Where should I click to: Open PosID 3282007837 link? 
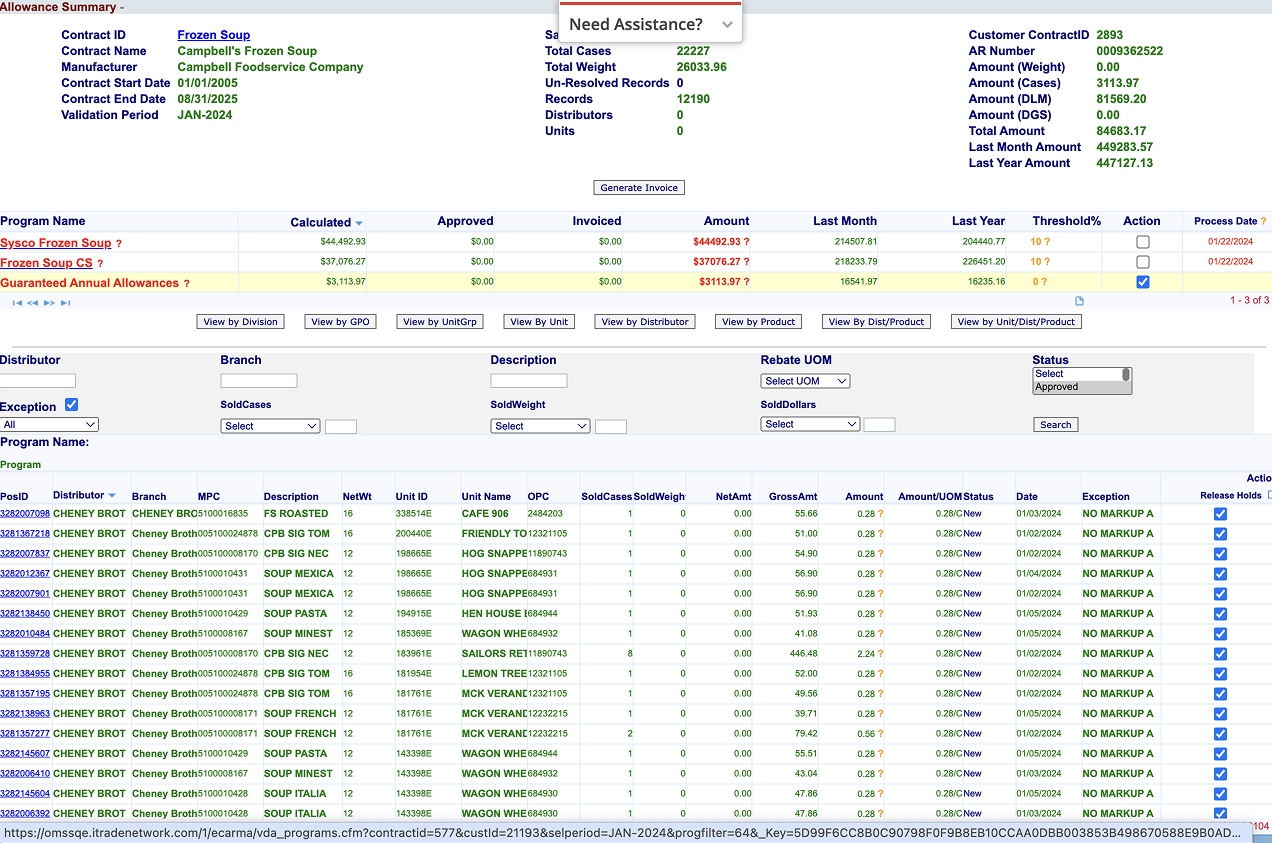click(25, 554)
